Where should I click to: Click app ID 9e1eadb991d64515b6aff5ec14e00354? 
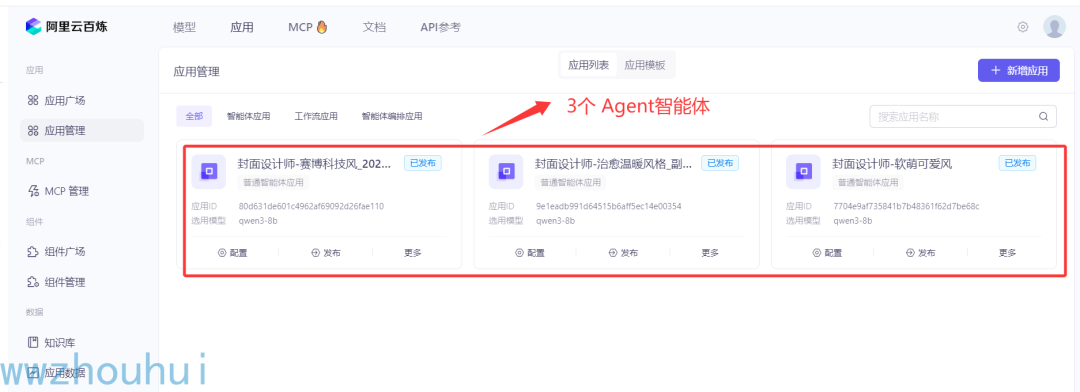(x=609, y=206)
